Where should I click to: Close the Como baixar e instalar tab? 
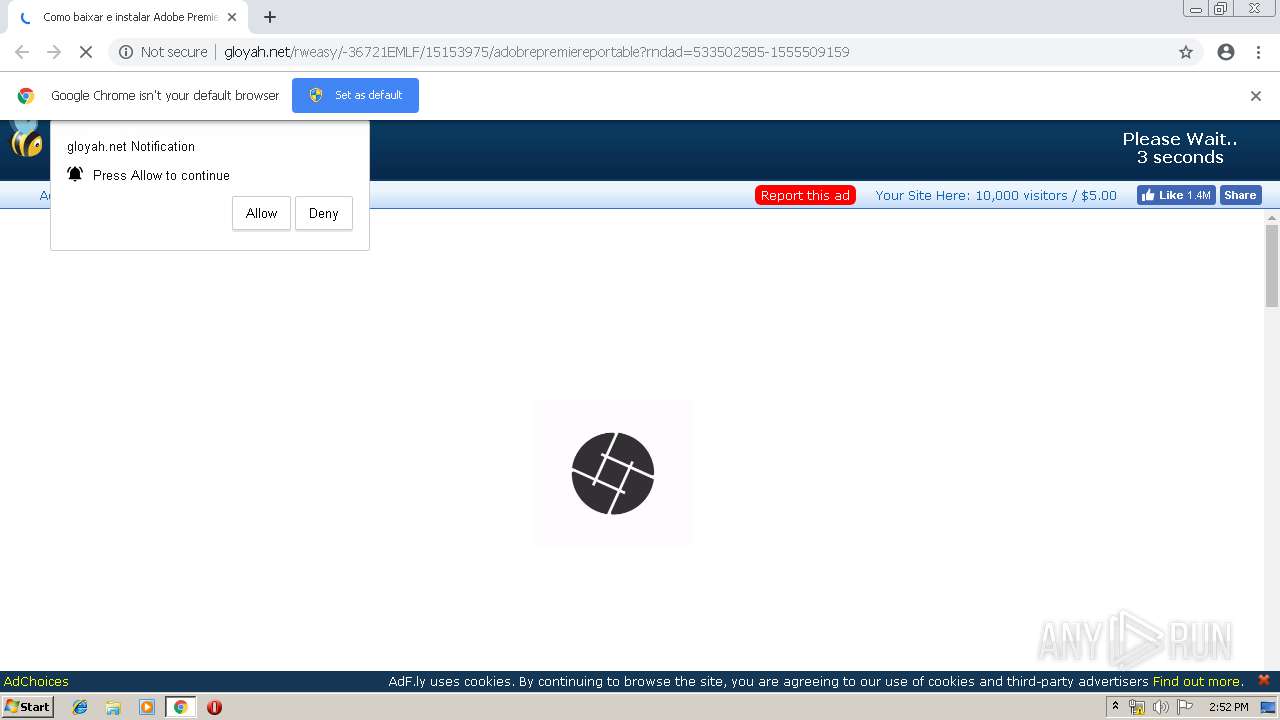(x=232, y=17)
